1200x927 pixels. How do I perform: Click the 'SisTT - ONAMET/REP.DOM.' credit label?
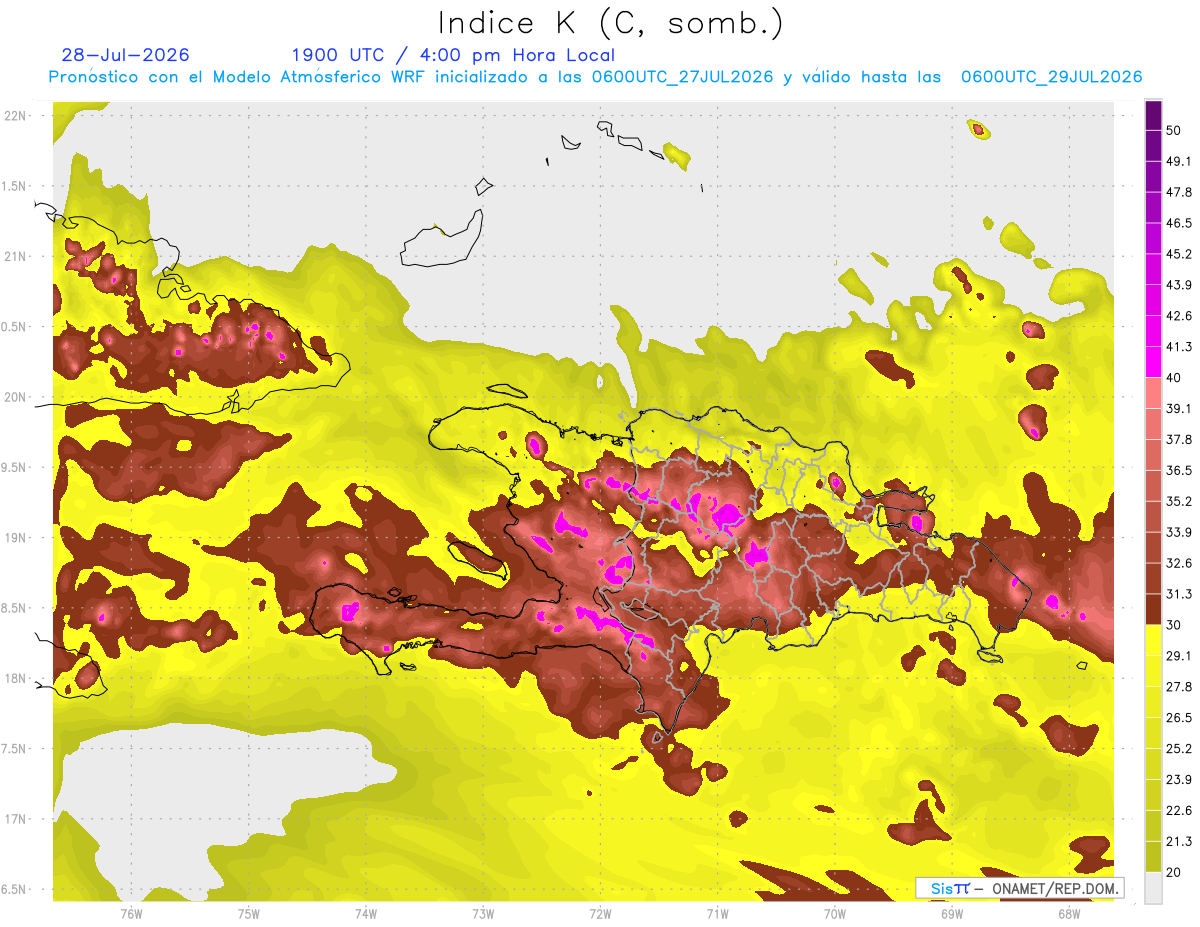point(1019,888)
